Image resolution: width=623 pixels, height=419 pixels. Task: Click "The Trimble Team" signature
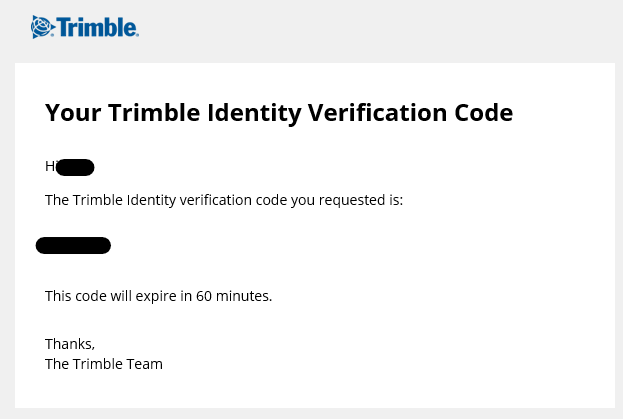coord(104,364)
